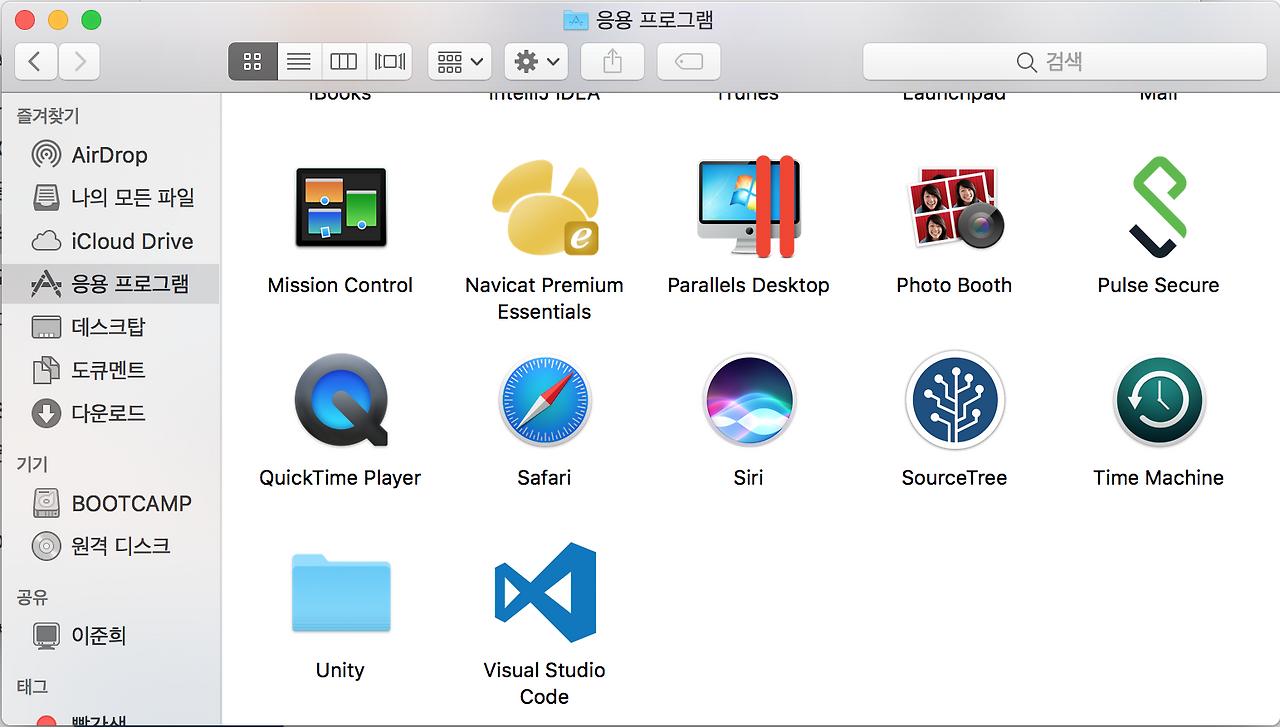
Task: Open the gear action menu
Action: coord(536,62)
